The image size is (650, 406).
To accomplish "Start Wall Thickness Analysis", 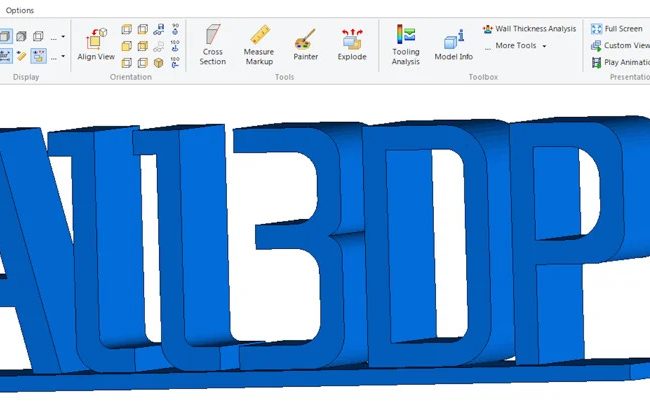I will click(x=529, y=29).
